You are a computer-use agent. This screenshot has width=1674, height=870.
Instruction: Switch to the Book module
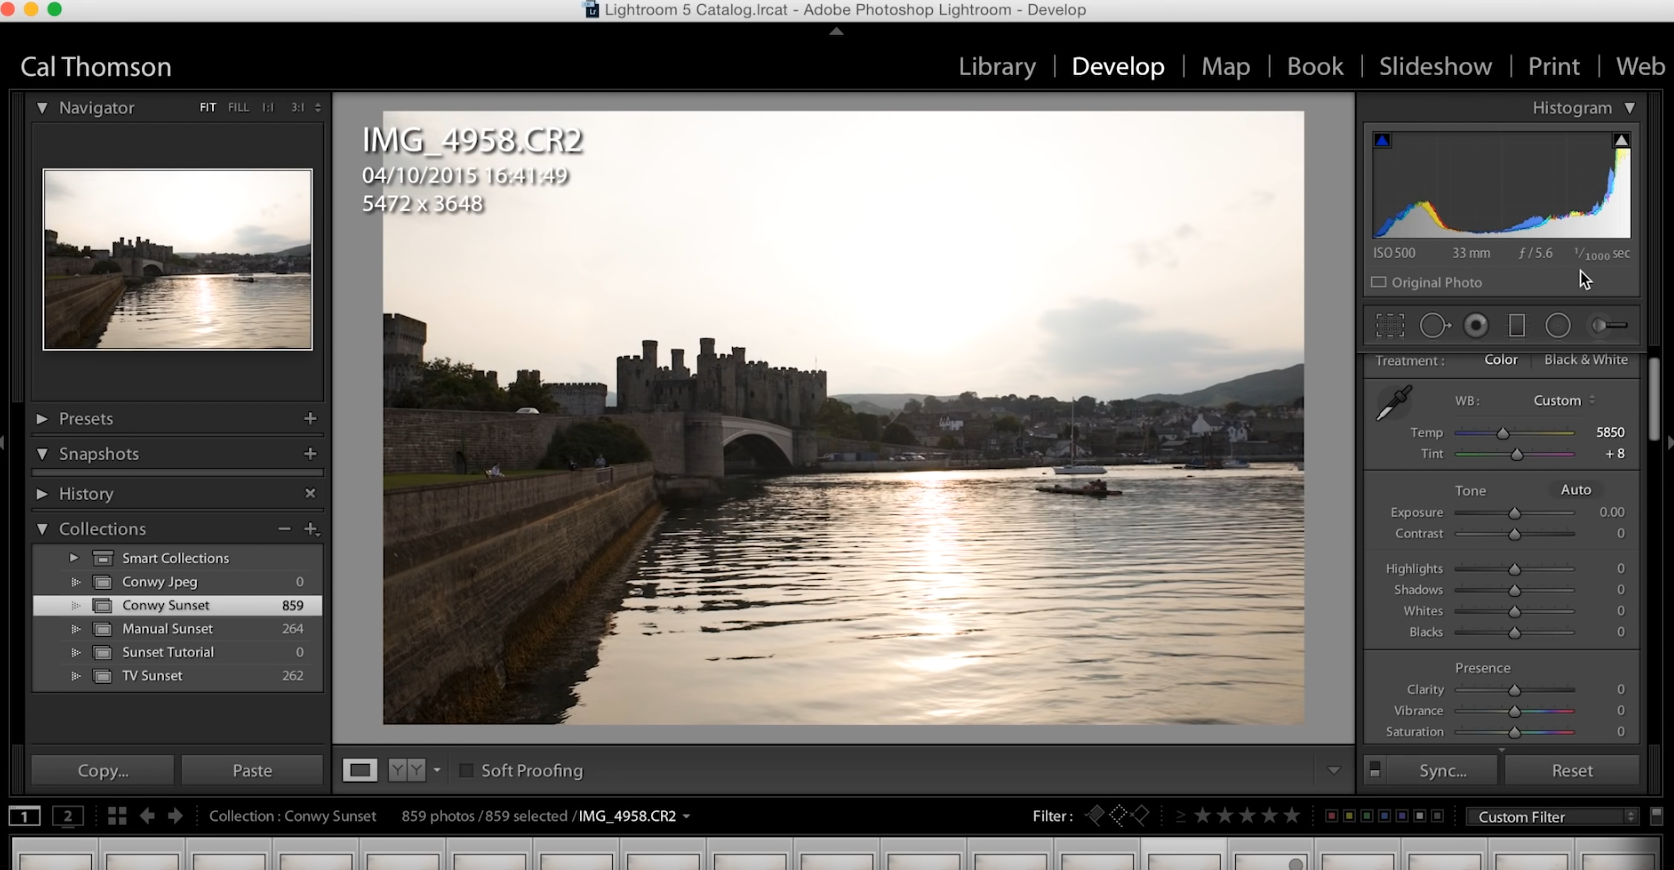tap(1315, 66)
